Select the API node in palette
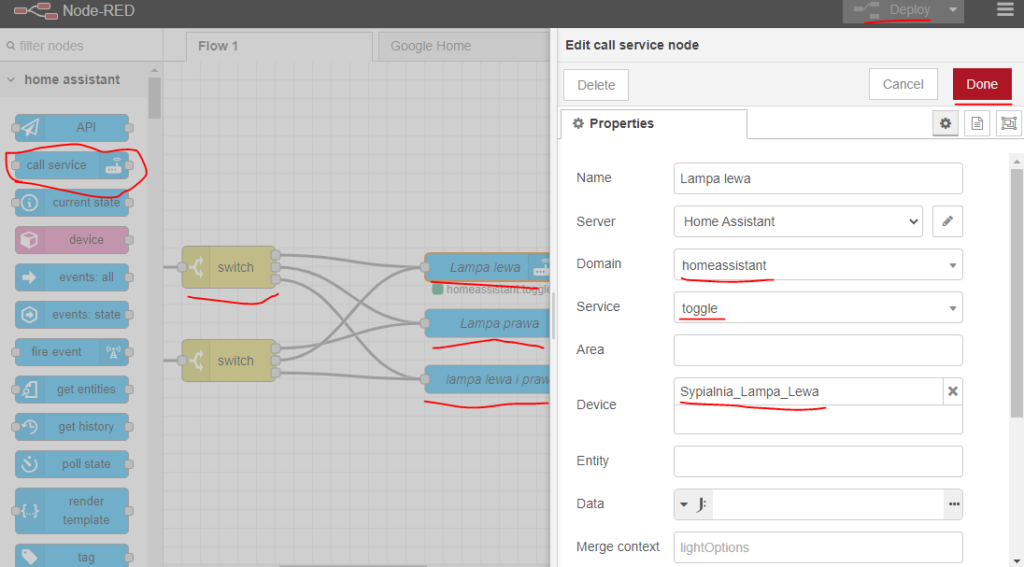1024x567 pixels. click(72, 128)
